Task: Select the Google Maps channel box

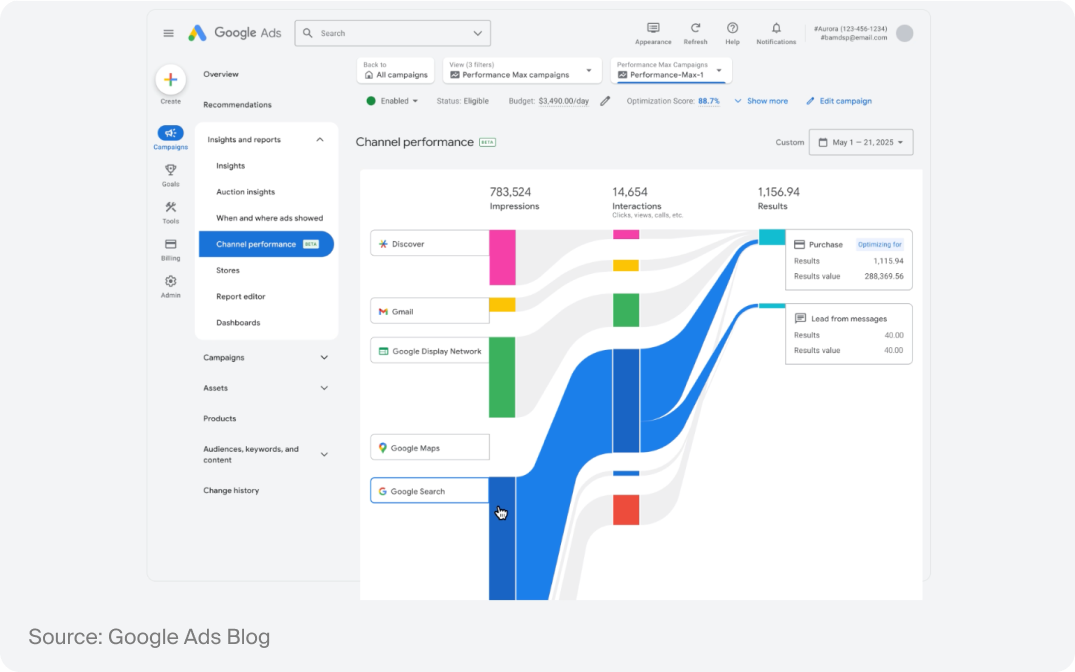Action: click(430, 447)
